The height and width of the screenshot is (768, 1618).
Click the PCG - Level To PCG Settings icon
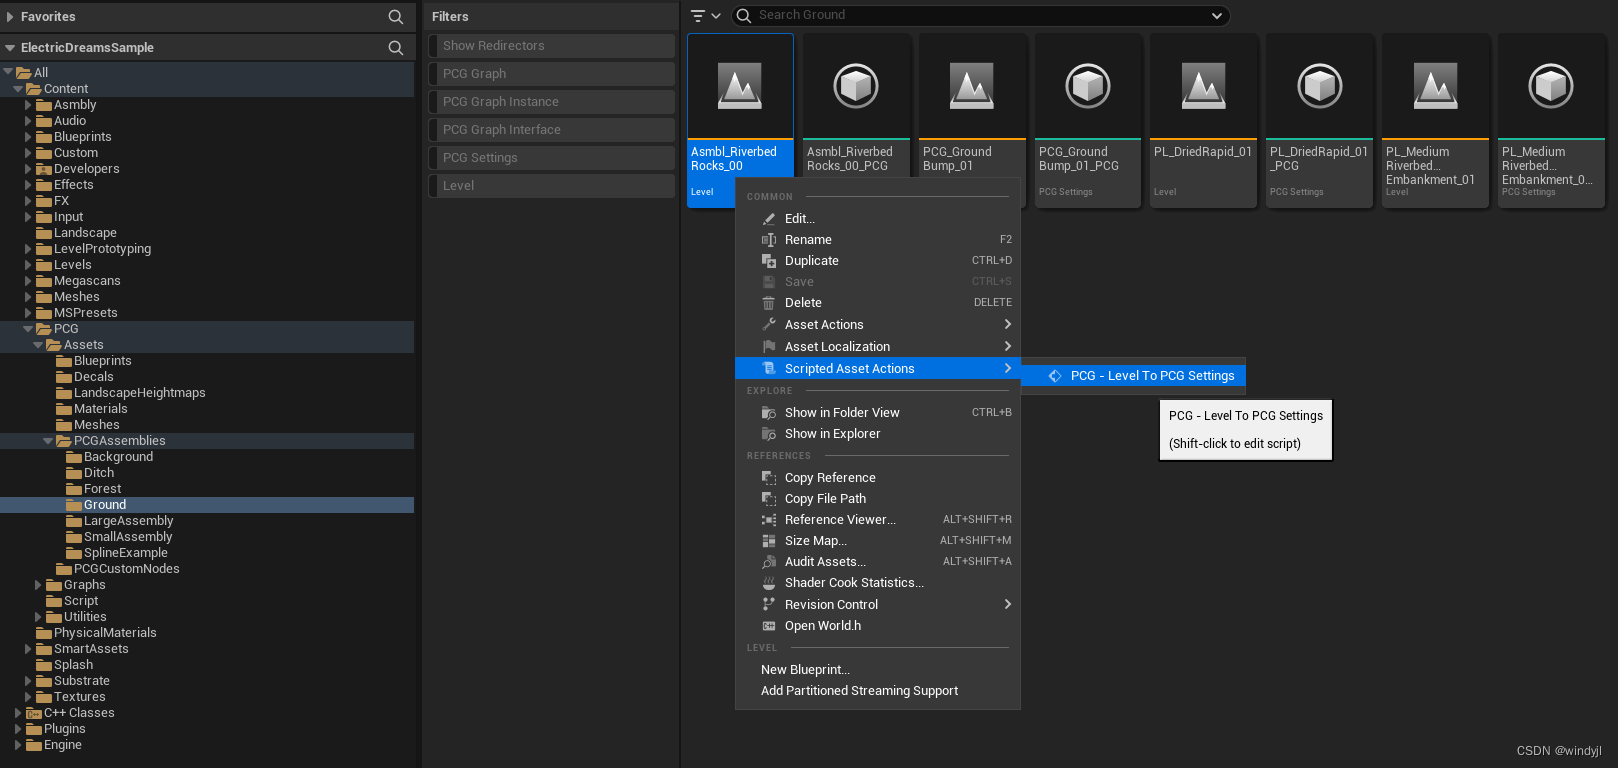1055,376
